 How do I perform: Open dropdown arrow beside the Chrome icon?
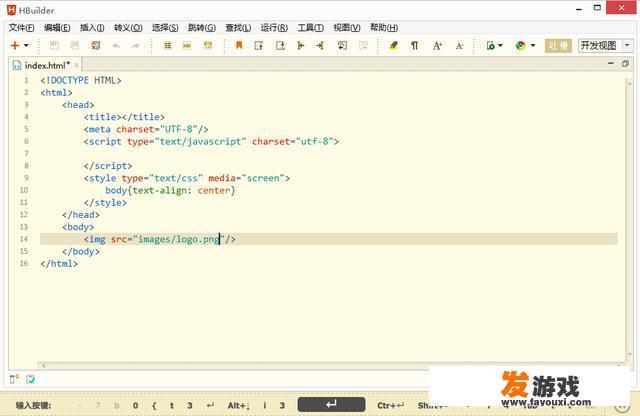click(x=533, y=45)
